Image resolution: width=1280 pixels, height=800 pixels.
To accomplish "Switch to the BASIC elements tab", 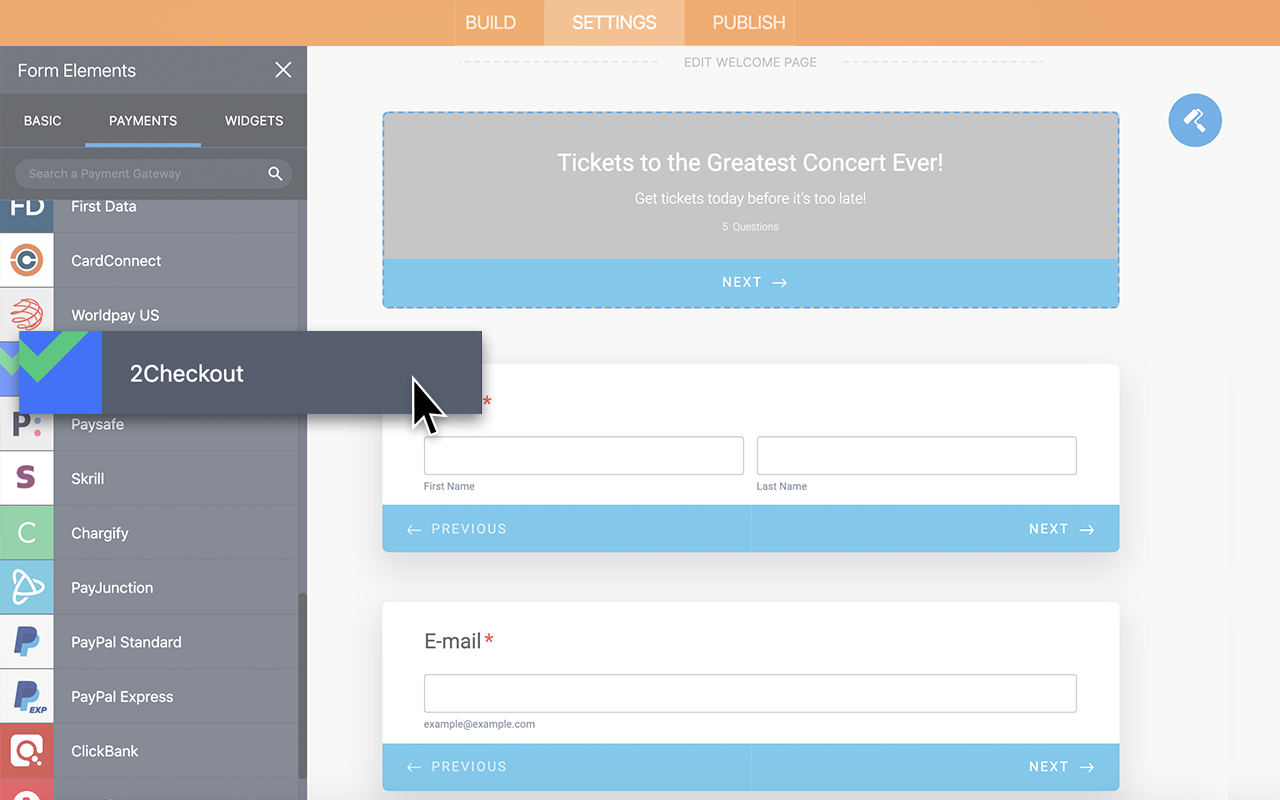I will point(42,120).
